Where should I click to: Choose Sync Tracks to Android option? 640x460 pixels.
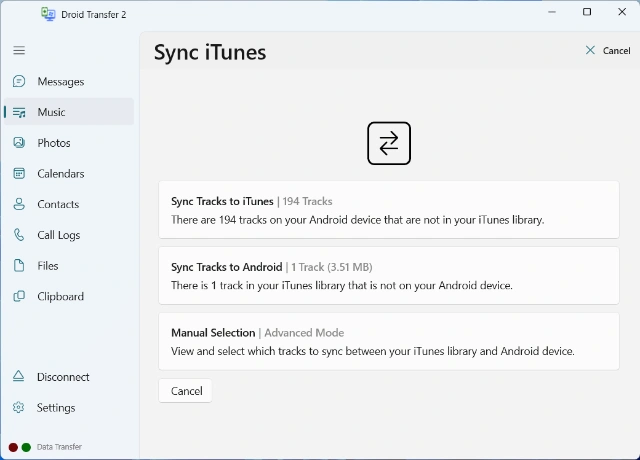click(388, 276)
